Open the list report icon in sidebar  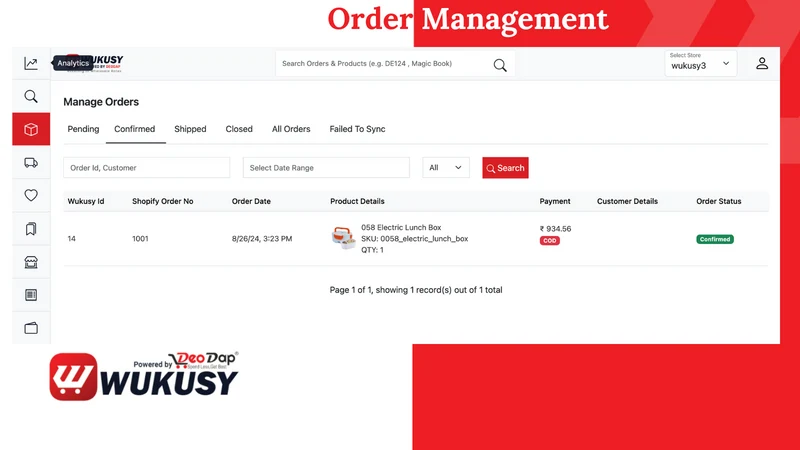pyautogui.click(x=31, y=295)
